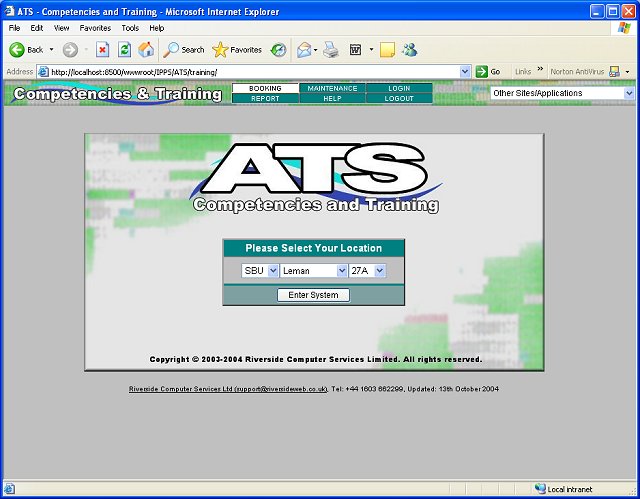Image resolution: width=640 pixels, height=499 pixels.
Task: Go to Home page icon
Action: point(146,50)
